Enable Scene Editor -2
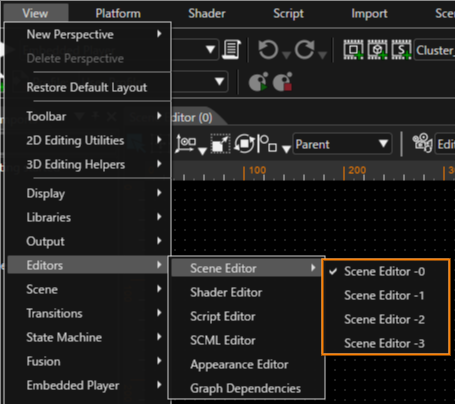Viewport: 455px width, 404px height. click(x=386, y=319)
